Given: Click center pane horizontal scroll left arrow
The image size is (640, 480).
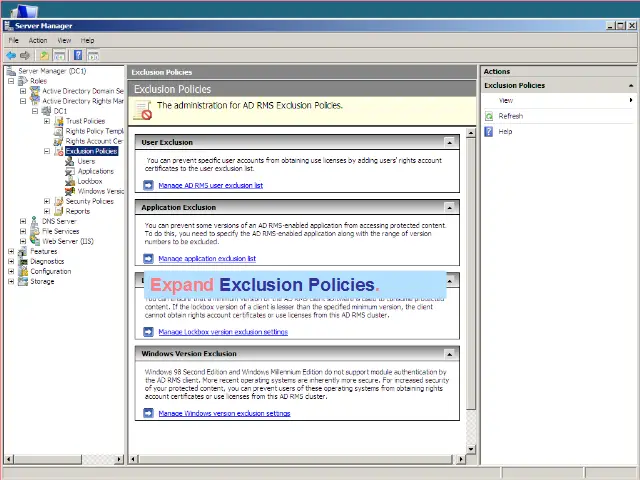Looking at the screenshot, I should tap(133, 459).
